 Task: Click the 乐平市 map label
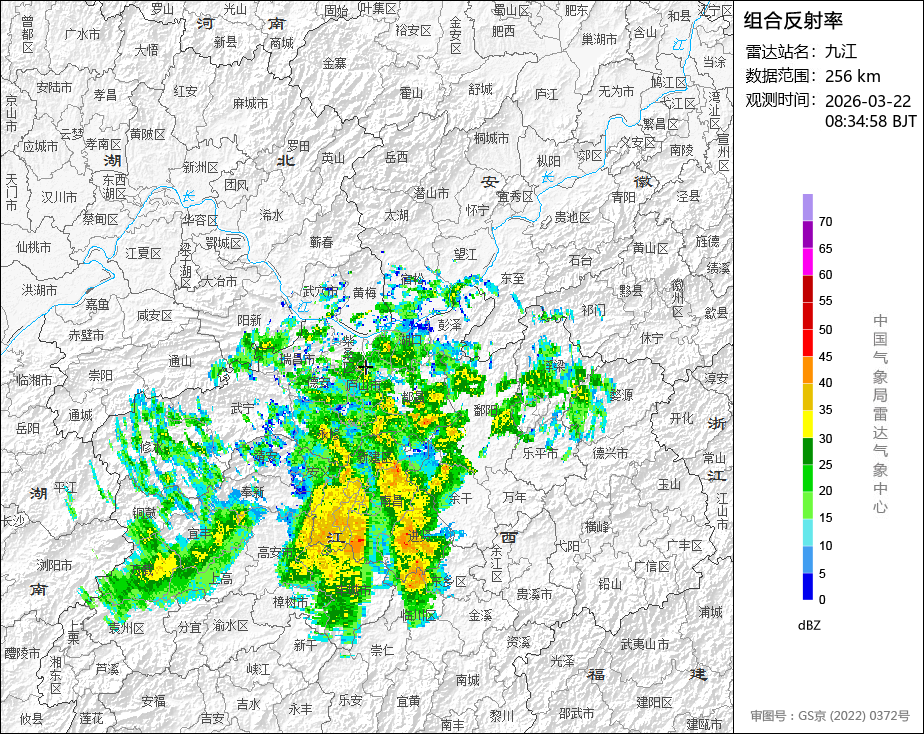point(540,453)
